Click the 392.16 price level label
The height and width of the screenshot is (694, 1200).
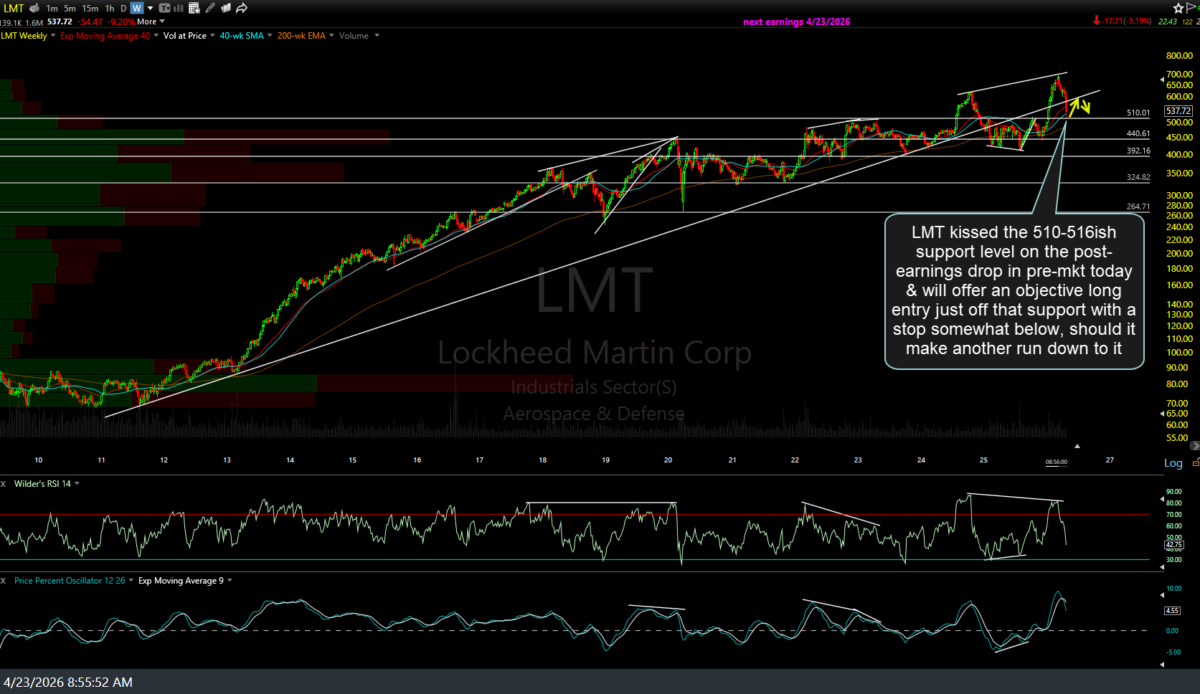click(1137, 151)
